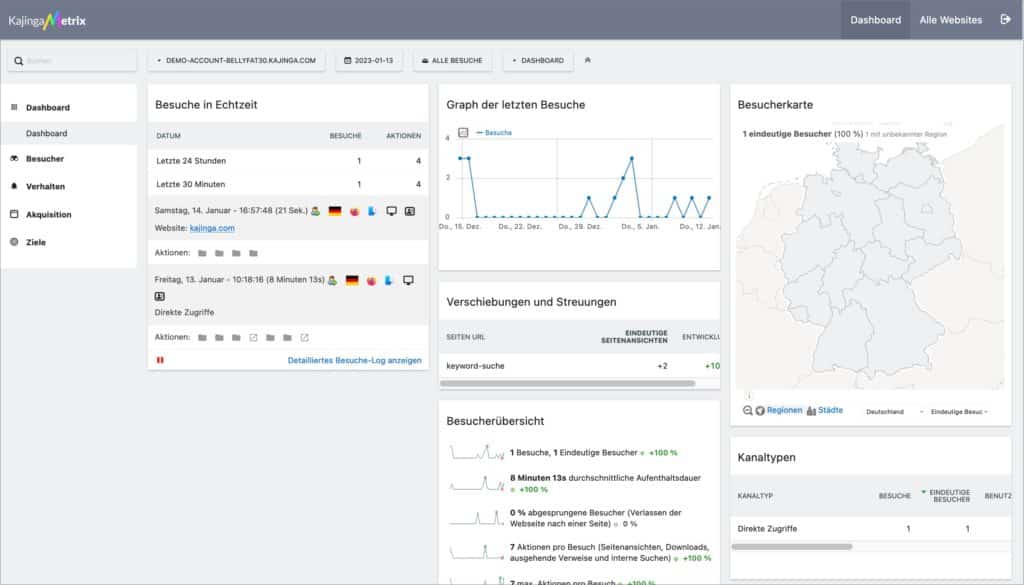The image size is (1024, 585).
Task: Click last outlink action icon in Freitag visit
Action: (304, 338)
